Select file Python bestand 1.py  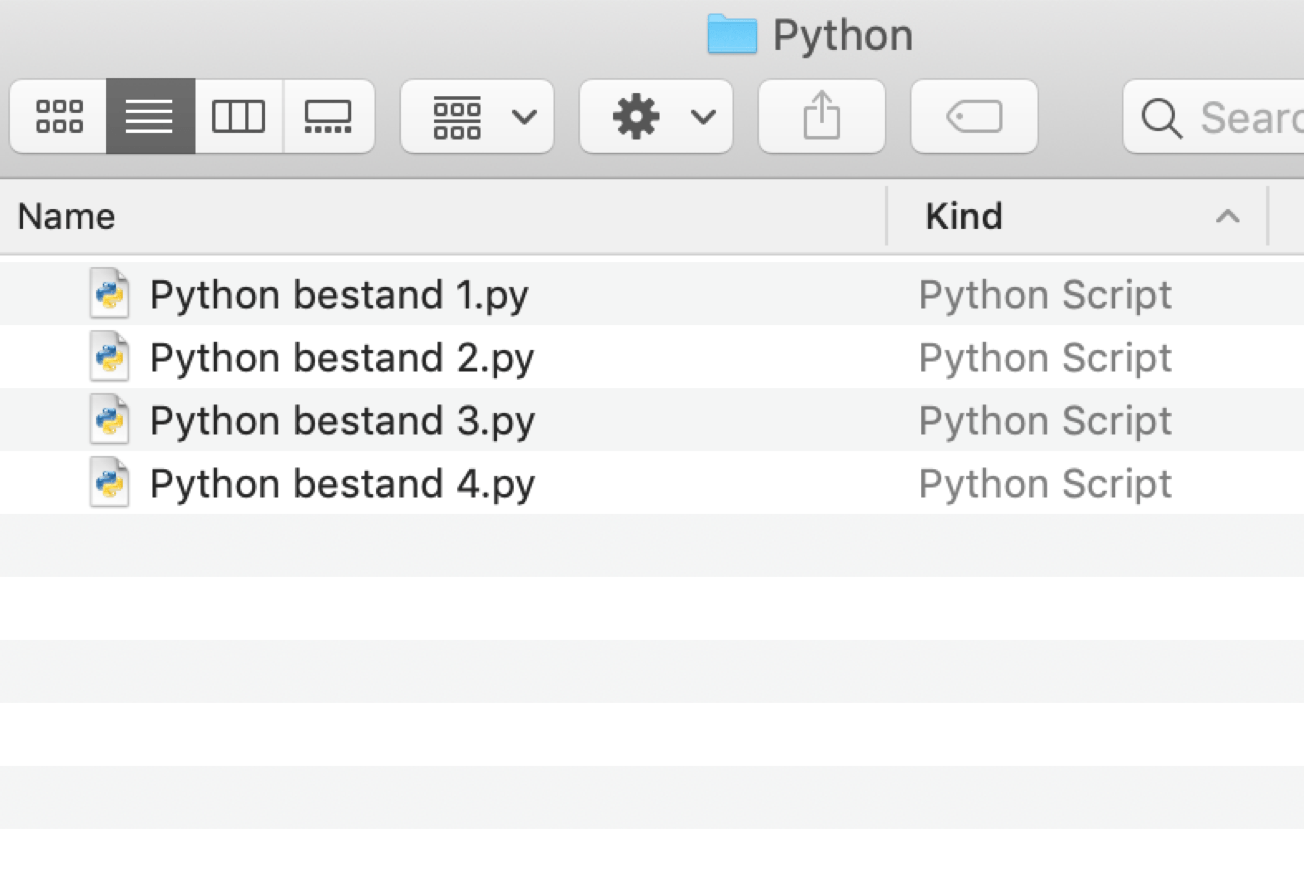[x=338, y=294]
